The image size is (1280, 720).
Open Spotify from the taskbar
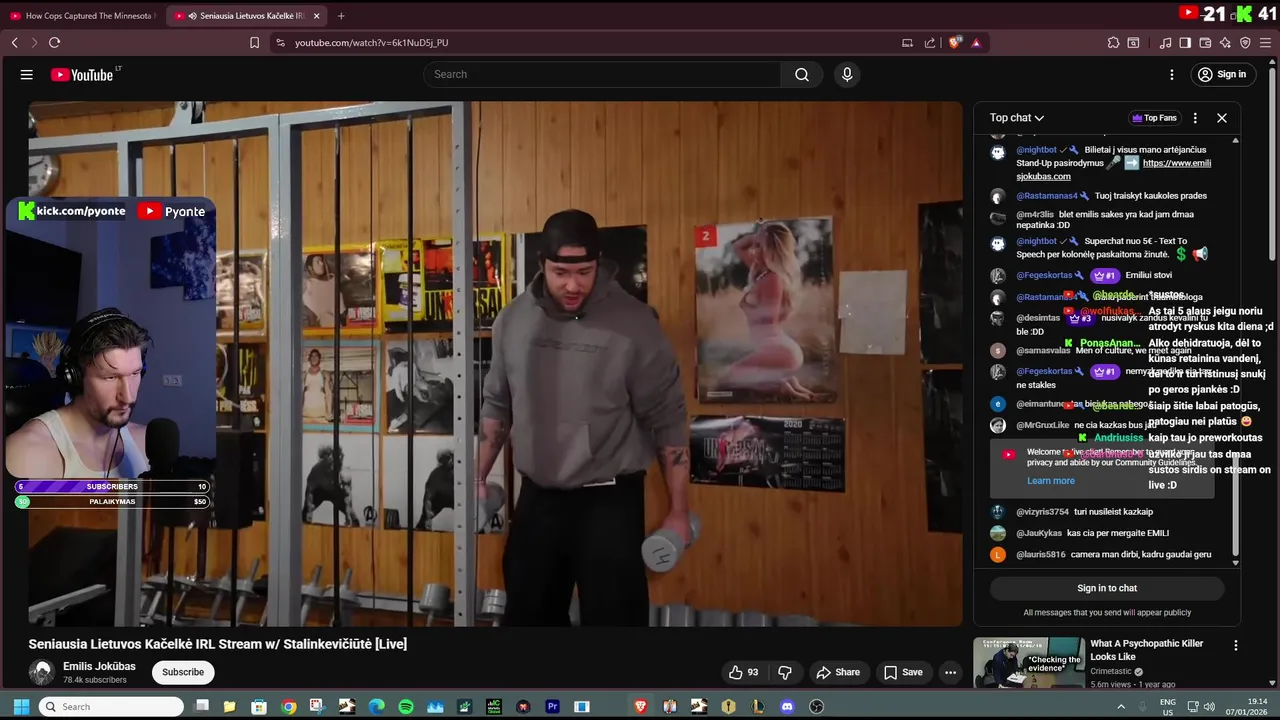click(x=405, y=706)
